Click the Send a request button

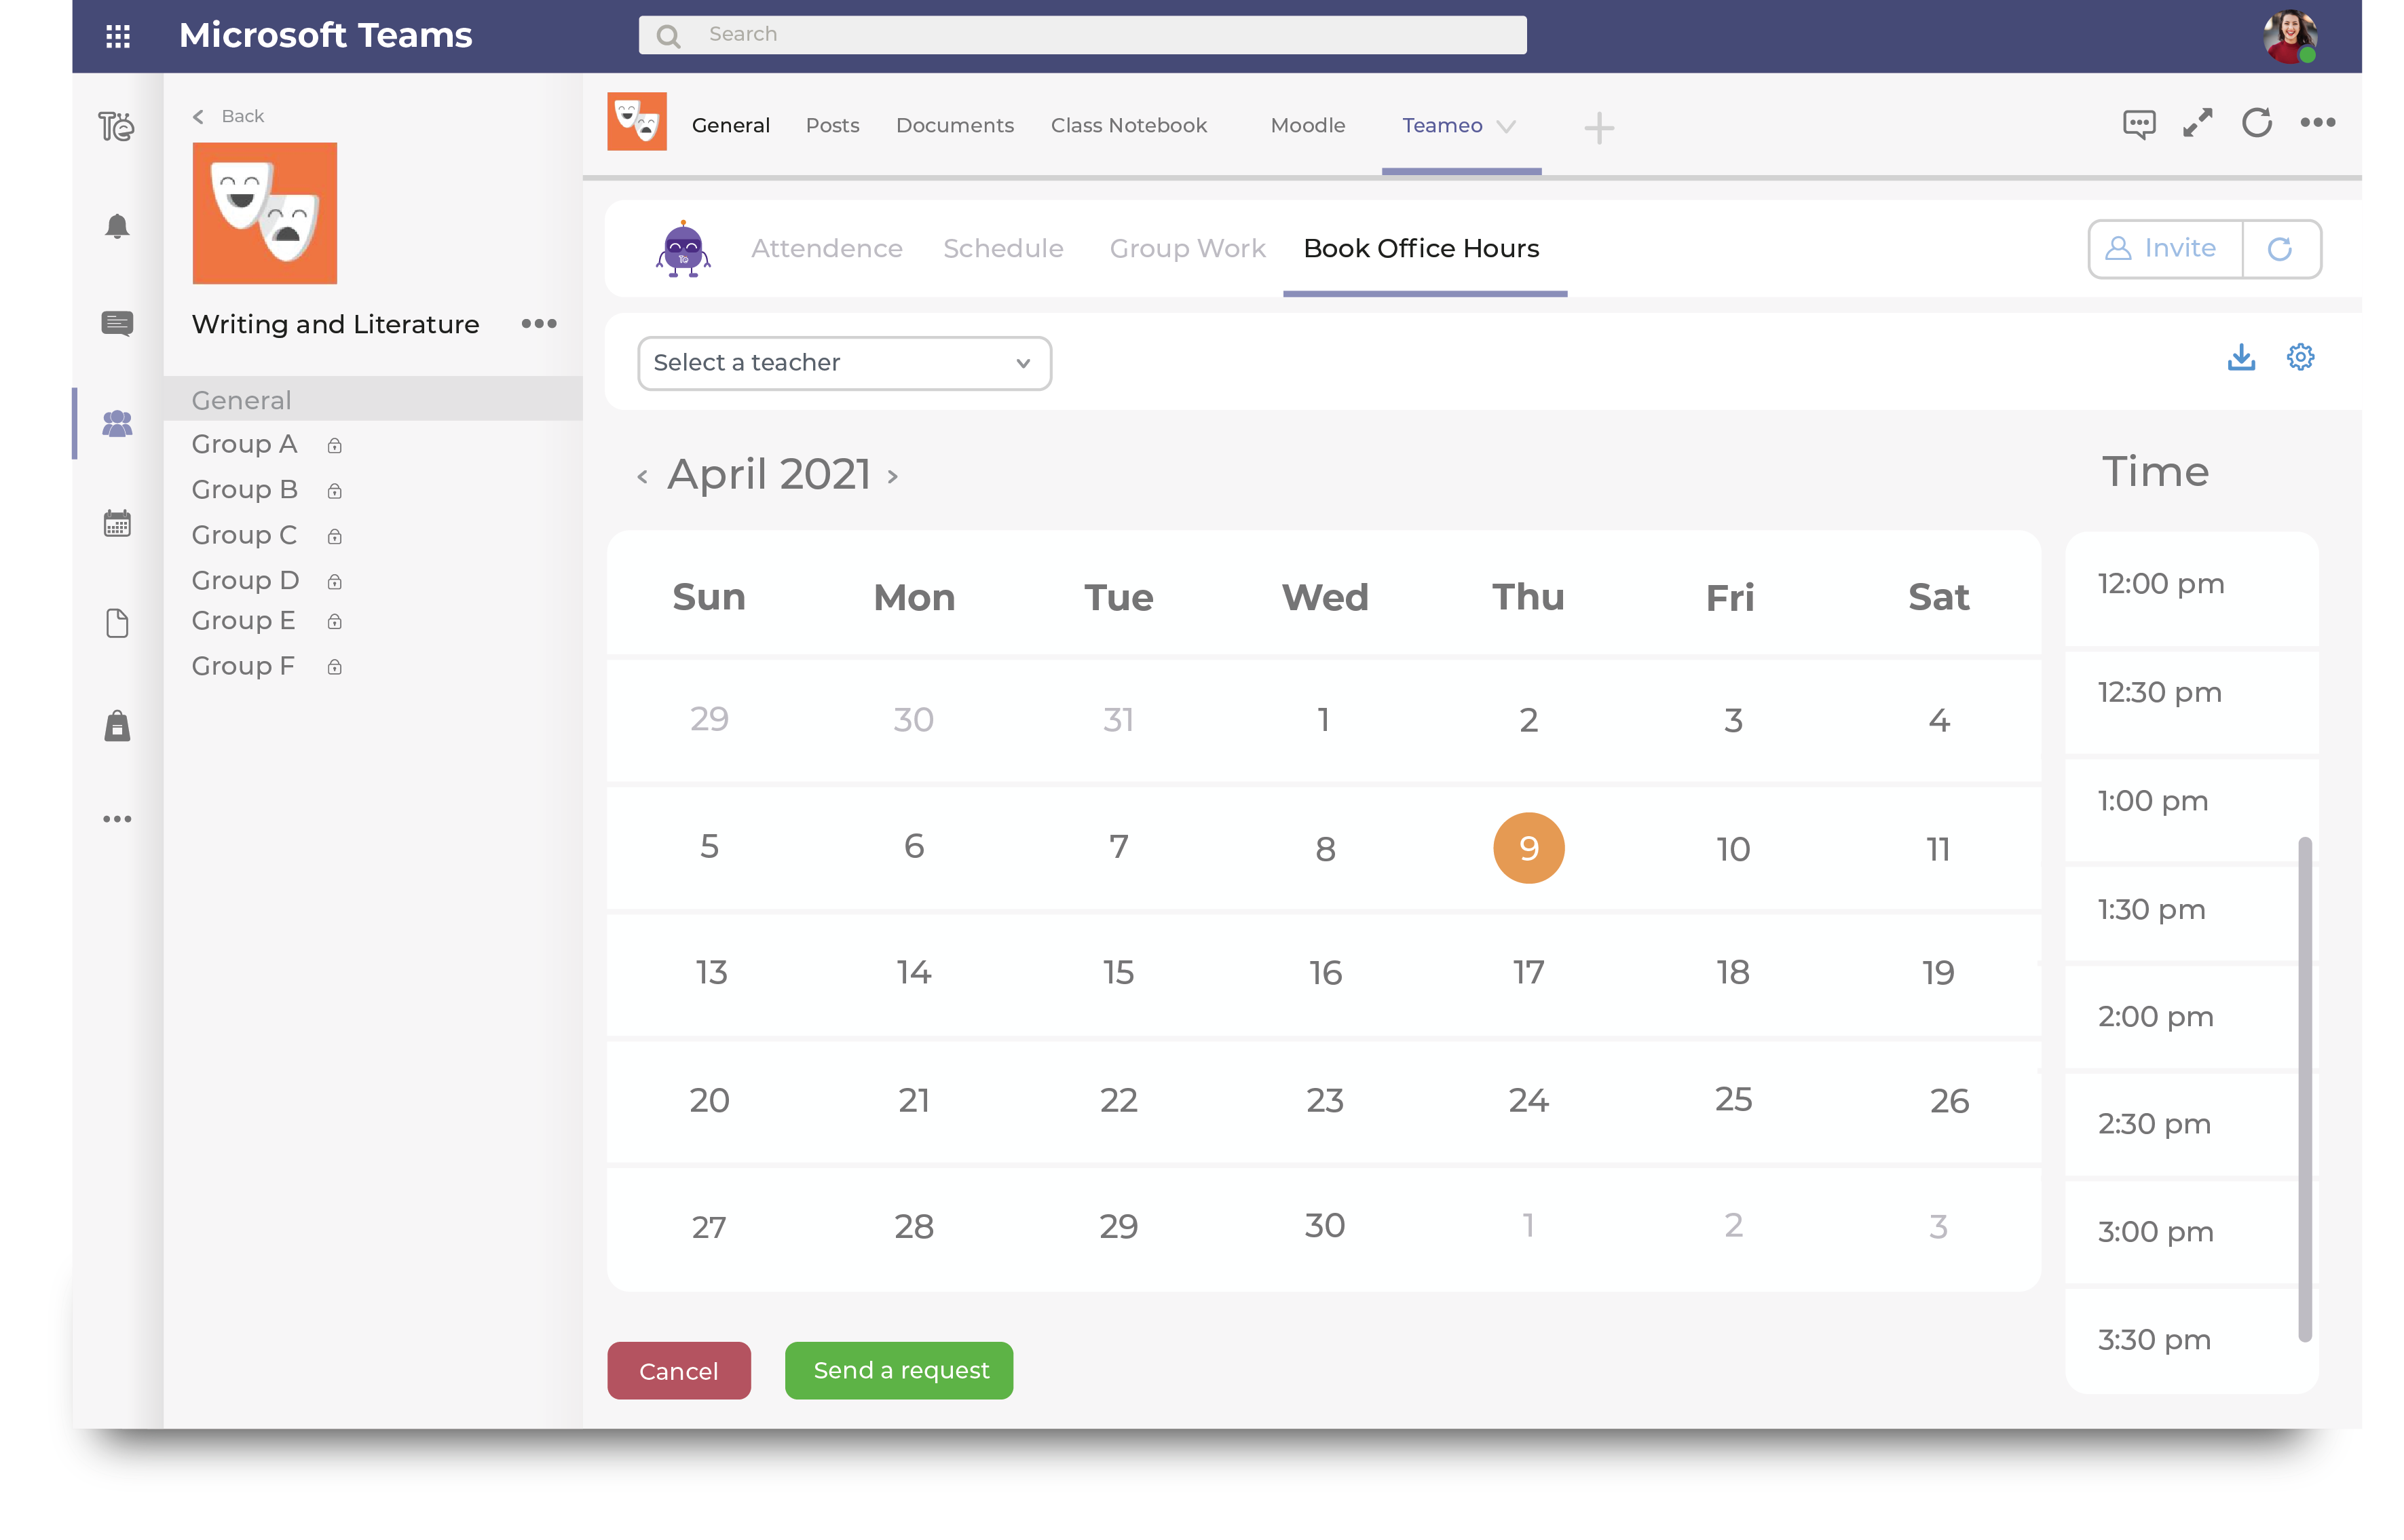point(898,1370)
